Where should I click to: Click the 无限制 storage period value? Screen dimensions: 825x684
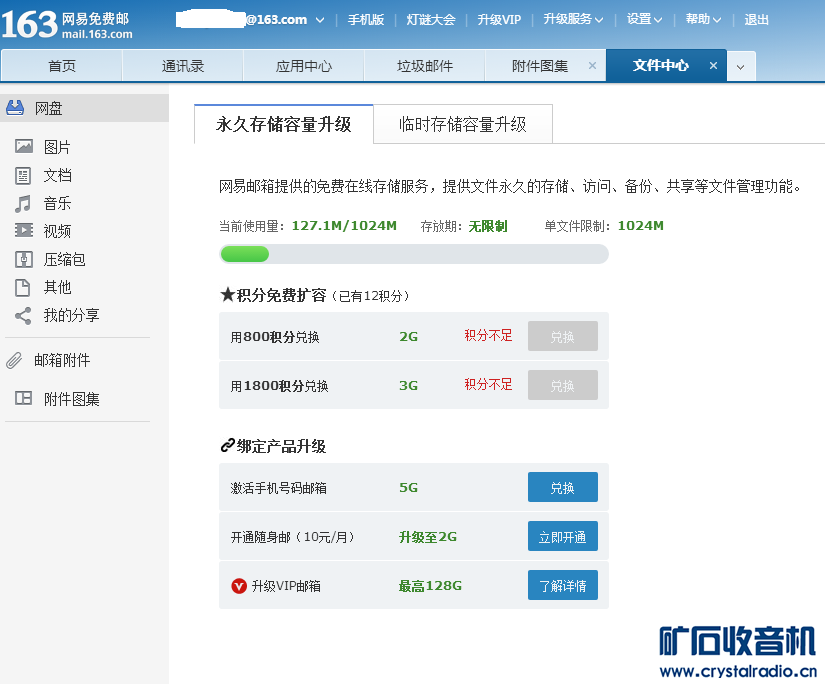(488, 226)
